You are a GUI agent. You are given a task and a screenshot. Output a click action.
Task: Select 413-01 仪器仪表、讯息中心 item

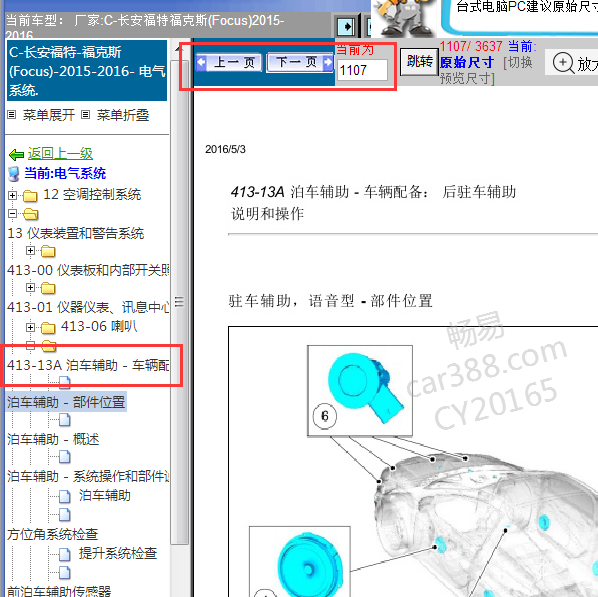pyautogui.click(x=88, y=307)
